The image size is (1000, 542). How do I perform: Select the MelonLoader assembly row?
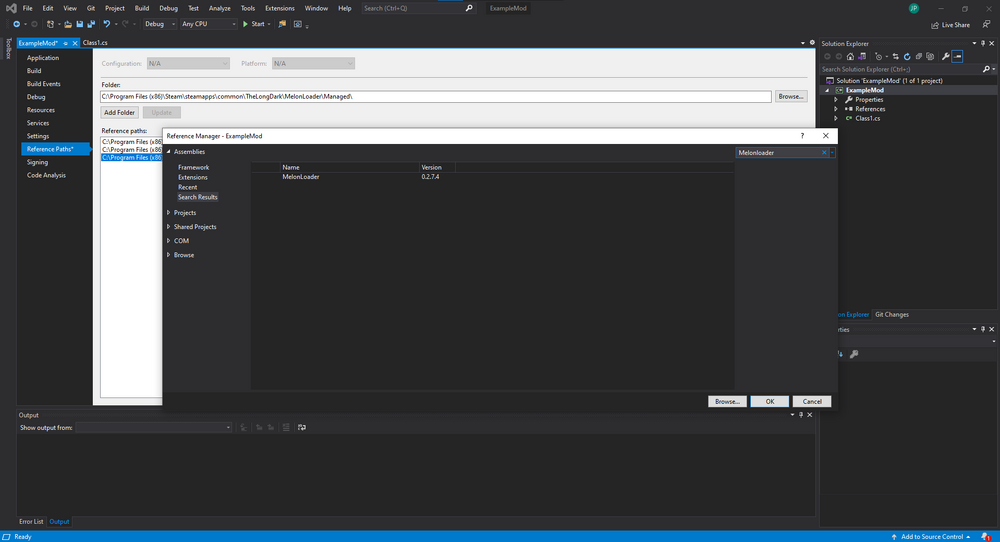coord(492,177)
